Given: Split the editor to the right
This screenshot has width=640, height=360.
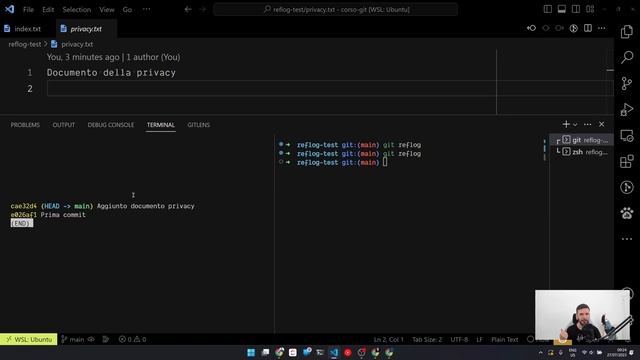Looking at the screenshot, I should pyautogui.click(x=588, y=28).
